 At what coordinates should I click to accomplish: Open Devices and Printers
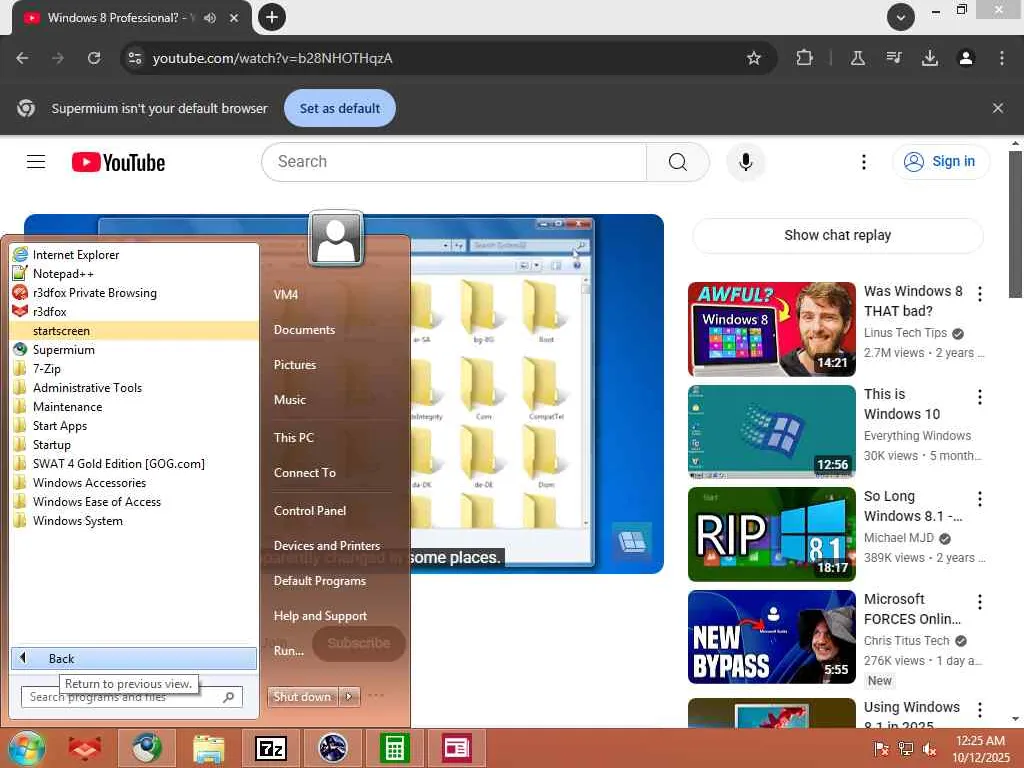coord(327,545)
